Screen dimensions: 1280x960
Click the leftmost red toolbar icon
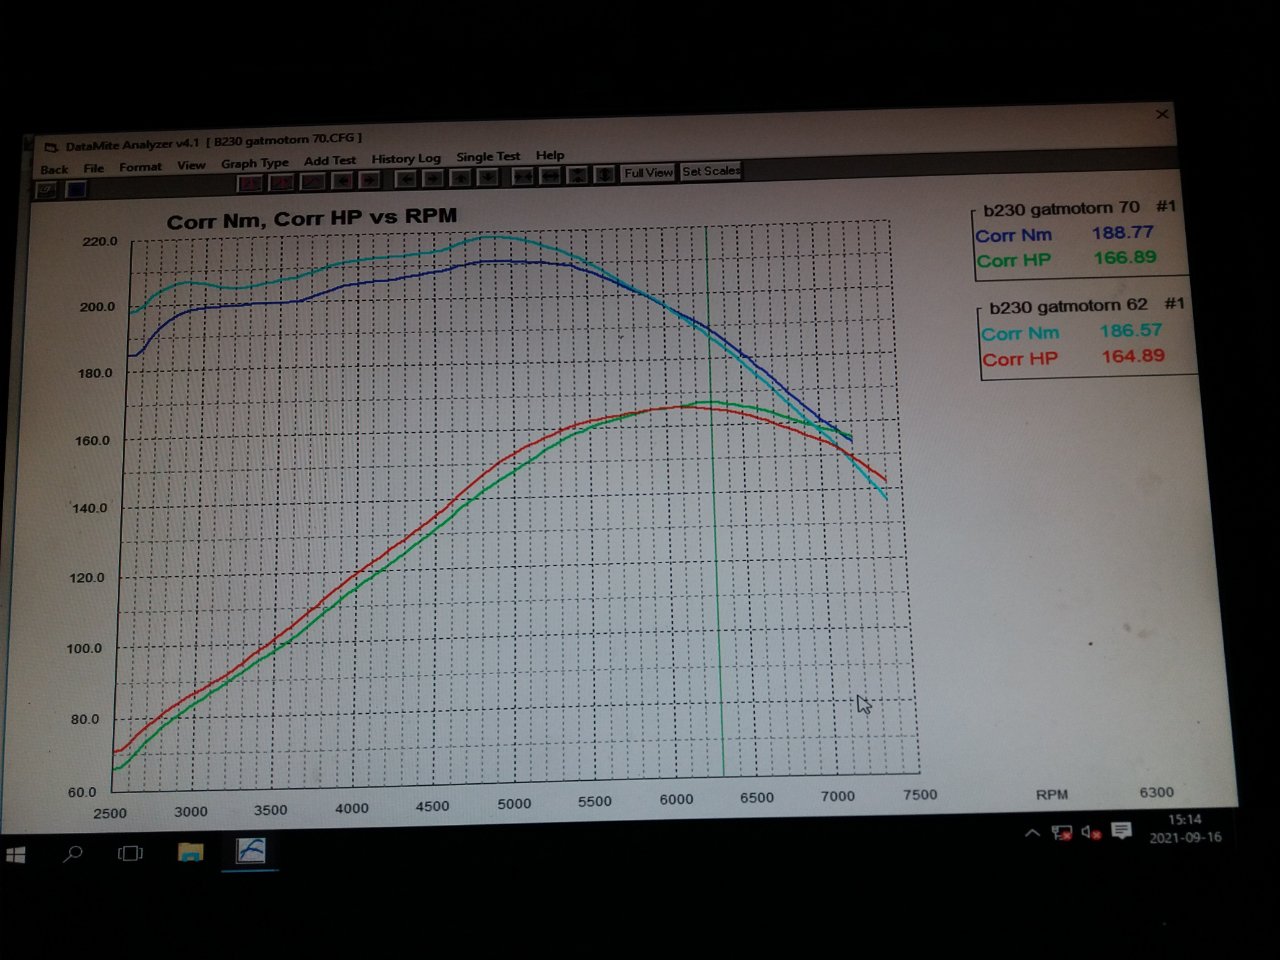250,182
